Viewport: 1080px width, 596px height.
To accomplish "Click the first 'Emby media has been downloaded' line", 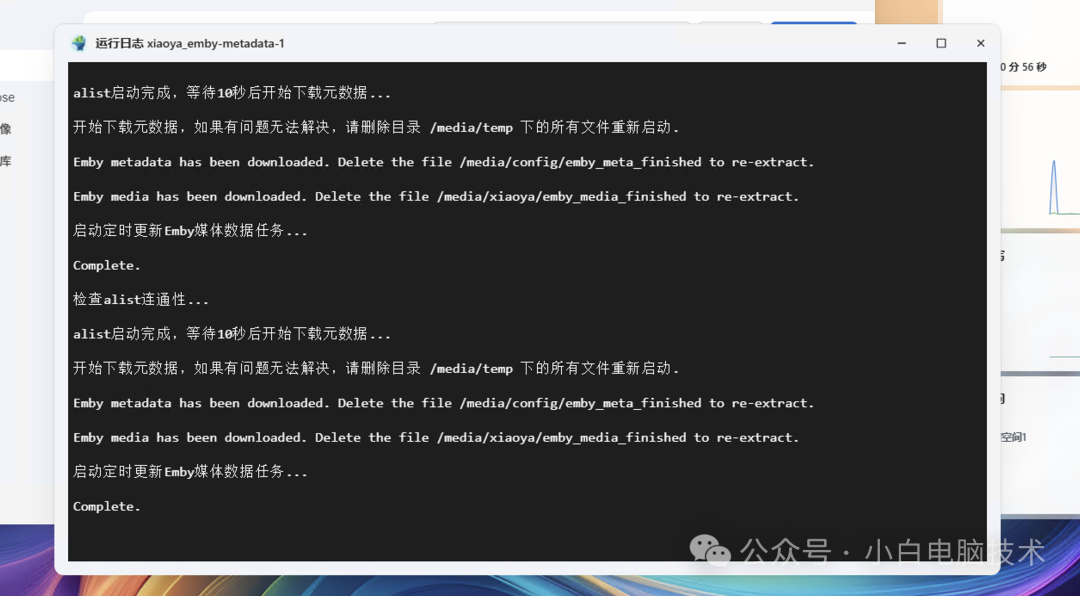I will [436, 196].
